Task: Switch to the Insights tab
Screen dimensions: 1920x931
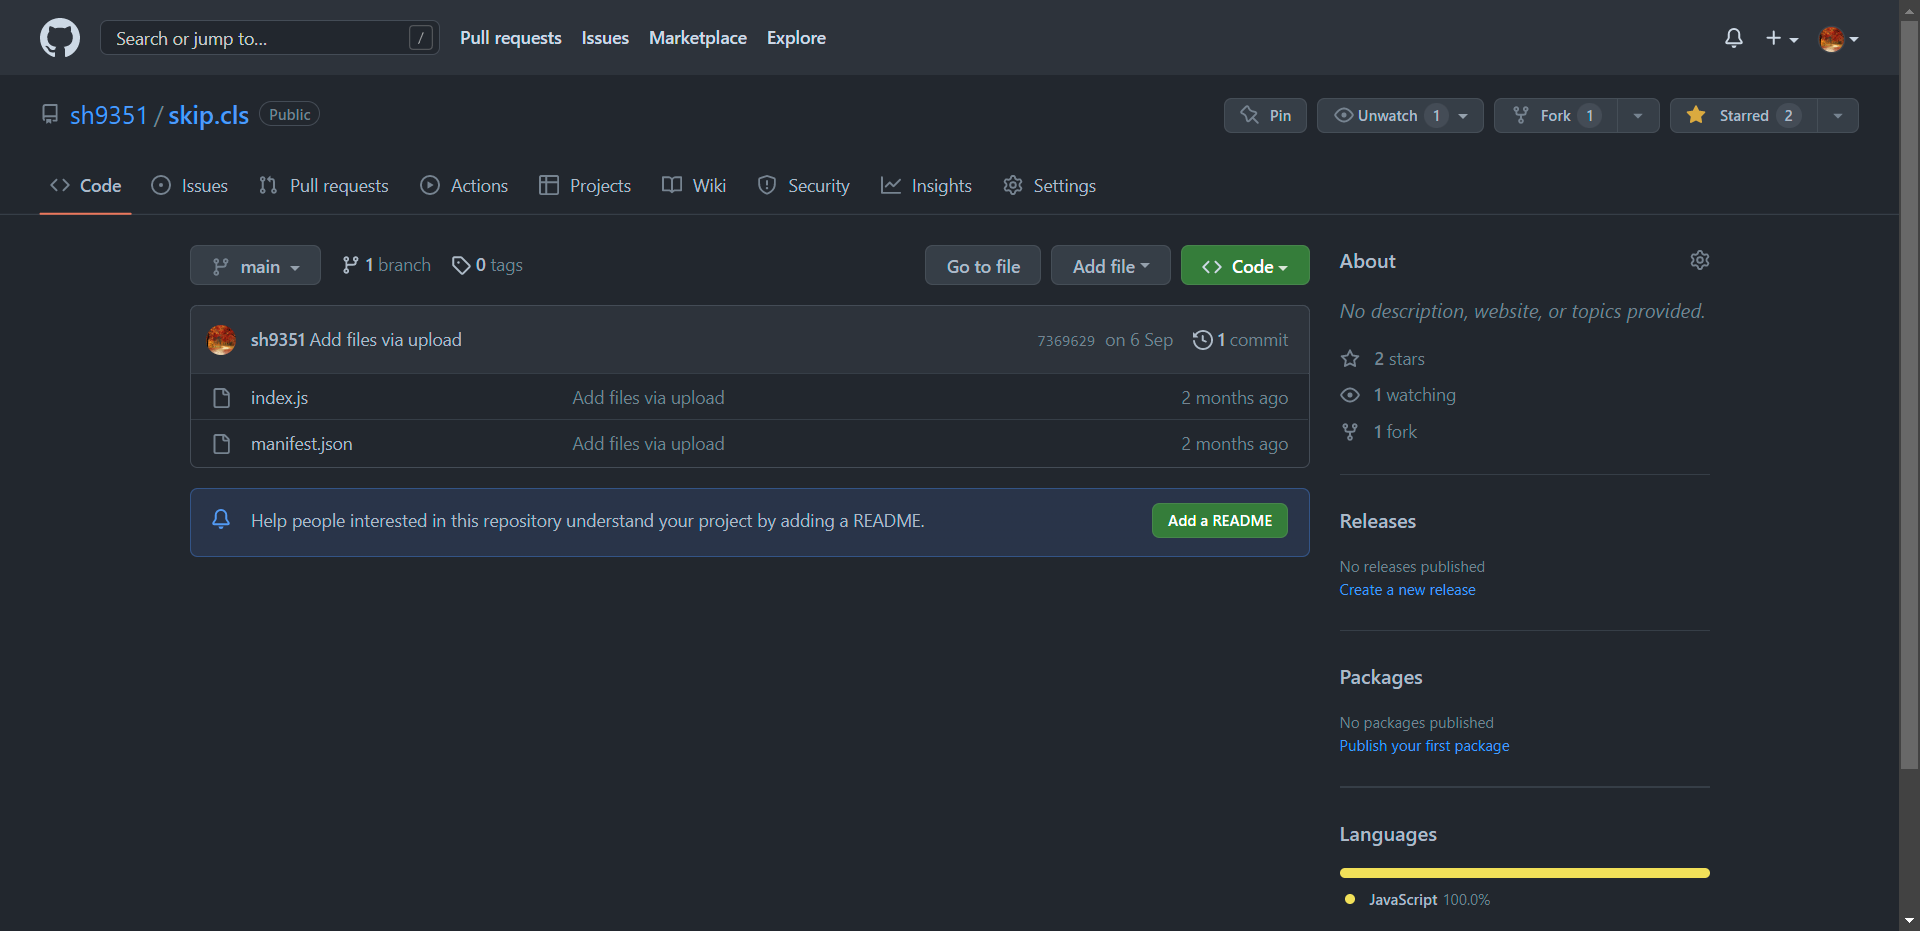Action: 926,186
